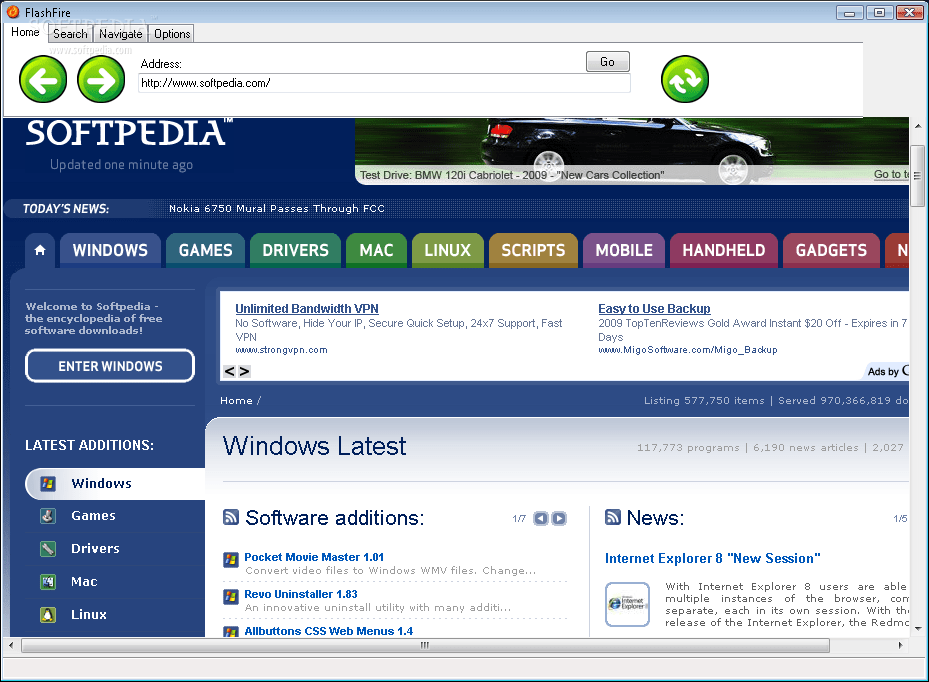Select the GAMES category tab
The height and width of the screenshot is (682, 929).
(206, 250)
